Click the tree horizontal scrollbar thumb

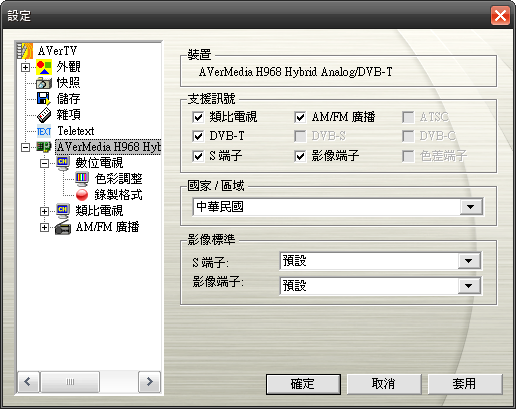click(70, 382)
